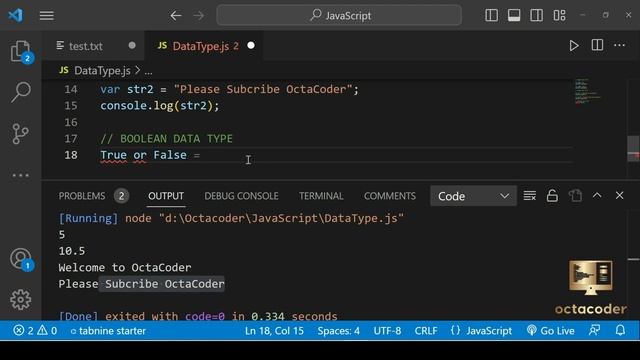This screenshot has width=640, height=360.
Task: Open the Manage gear settings
Action: click(x=20, y=300)
